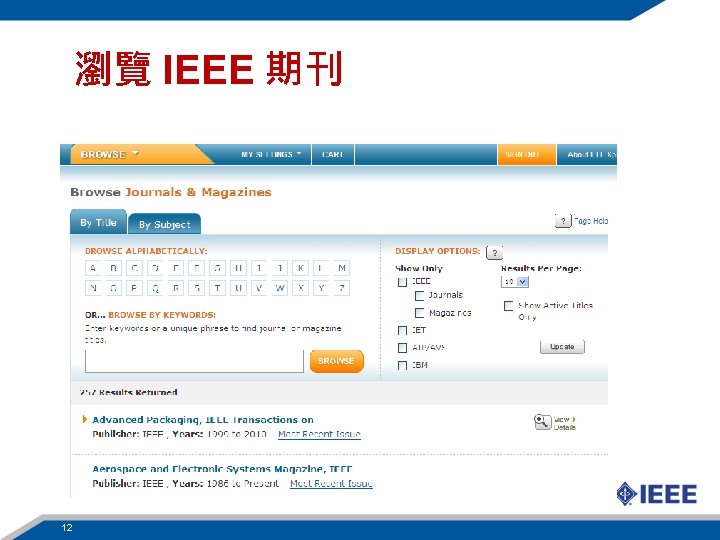
Task: Click the View Details magnifier icon
Action: click(542, 422)
